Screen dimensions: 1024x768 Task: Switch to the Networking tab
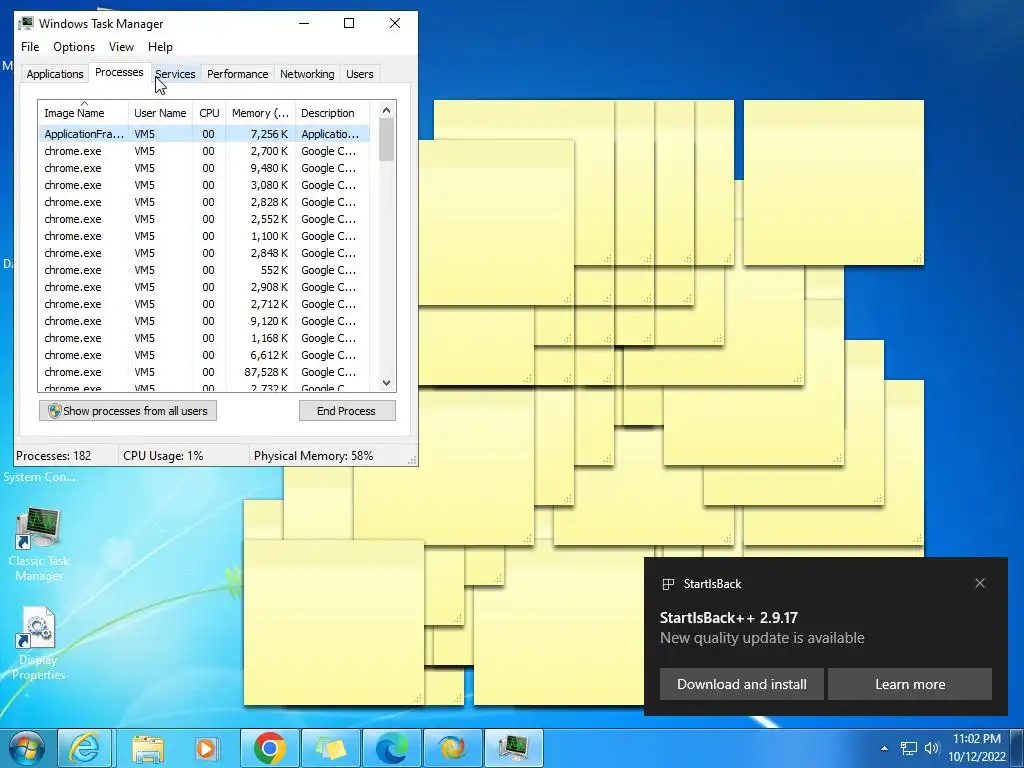click(x=307, y=74)
